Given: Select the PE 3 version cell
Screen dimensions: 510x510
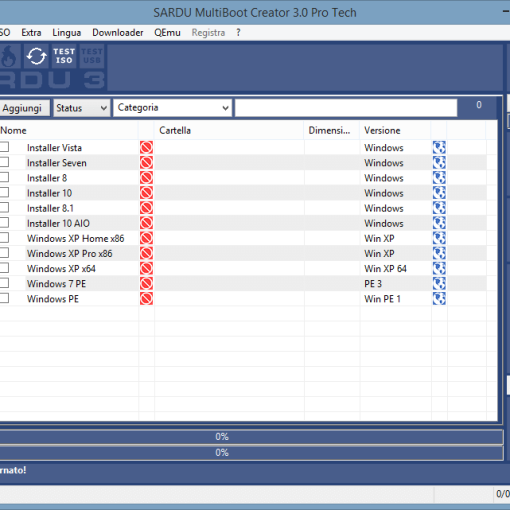Looking at the screenshot, I should (373, 284).
